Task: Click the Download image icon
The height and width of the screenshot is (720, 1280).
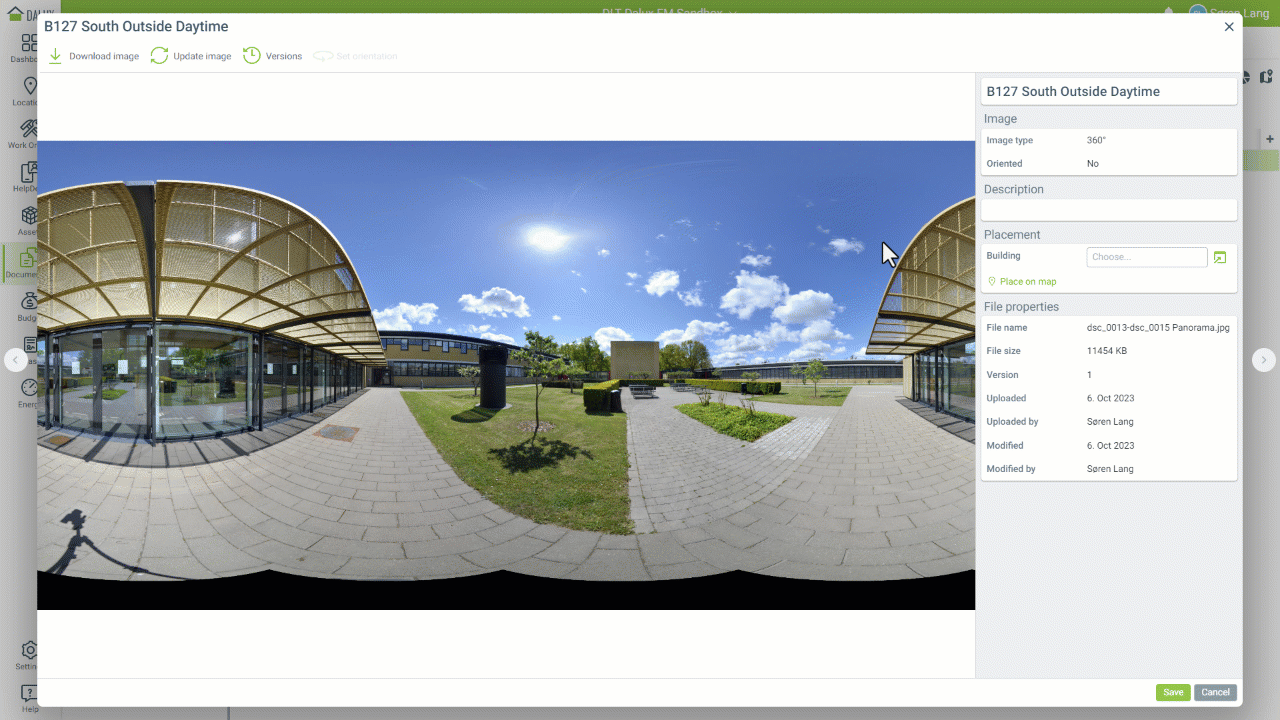Action: point(56,56)
